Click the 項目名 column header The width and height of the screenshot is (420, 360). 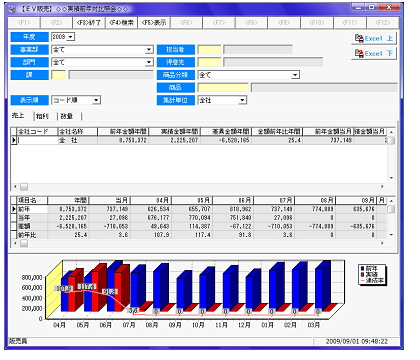[32, 200]
